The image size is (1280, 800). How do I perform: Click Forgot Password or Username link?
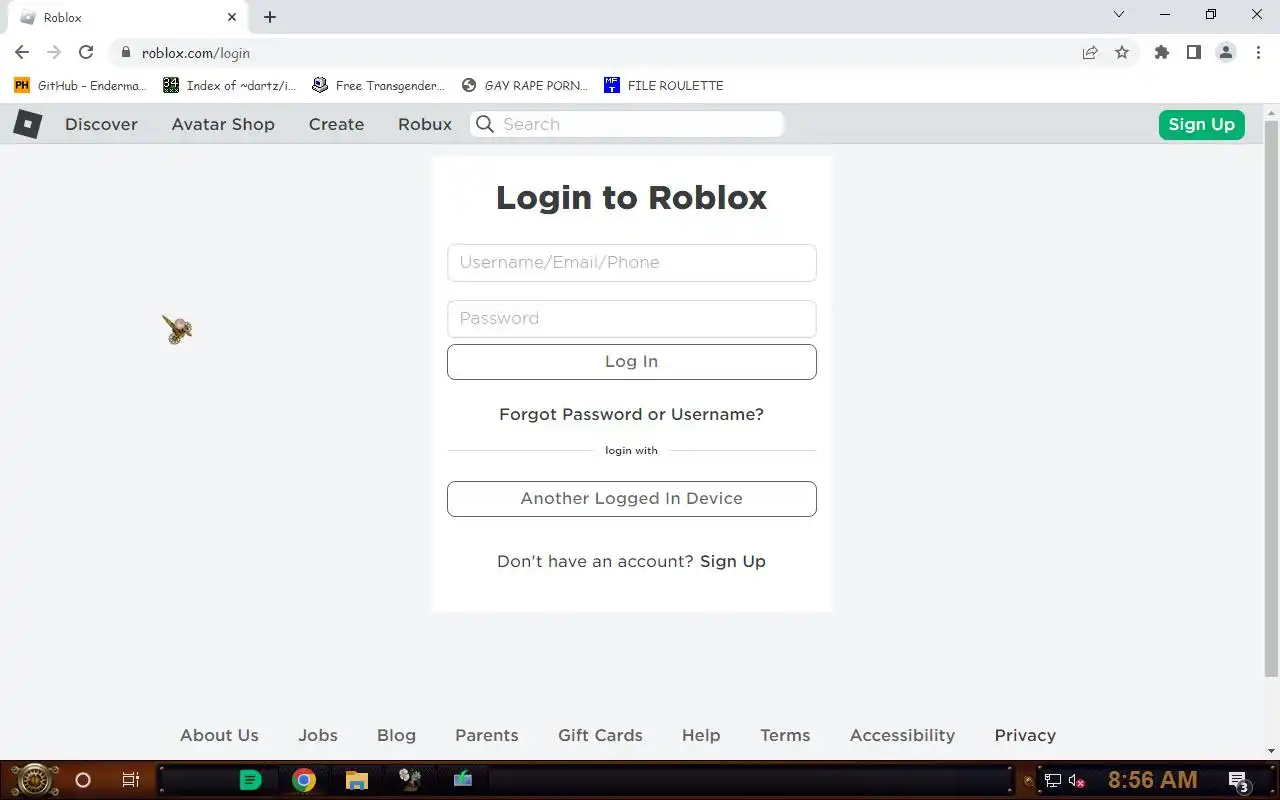(632, 414)
